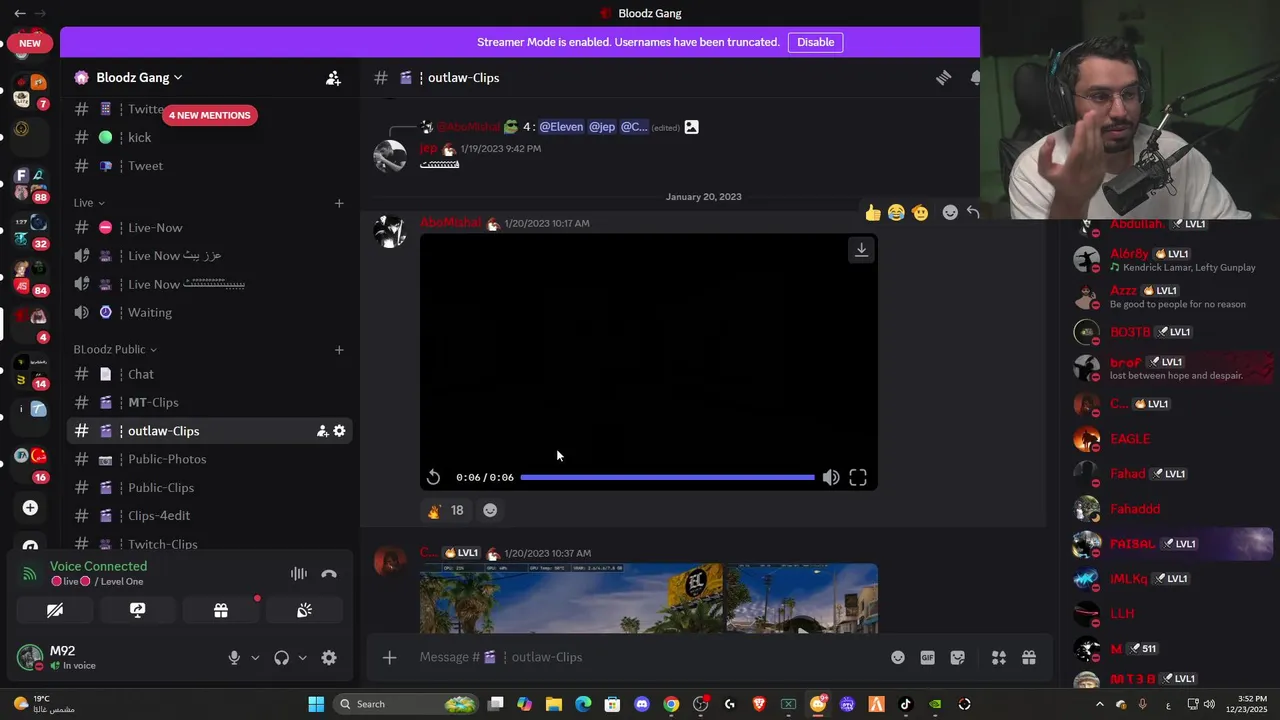1280x720 pixels.
Task: React with the laughing crying emoji
Action: (x=896, y=212)
